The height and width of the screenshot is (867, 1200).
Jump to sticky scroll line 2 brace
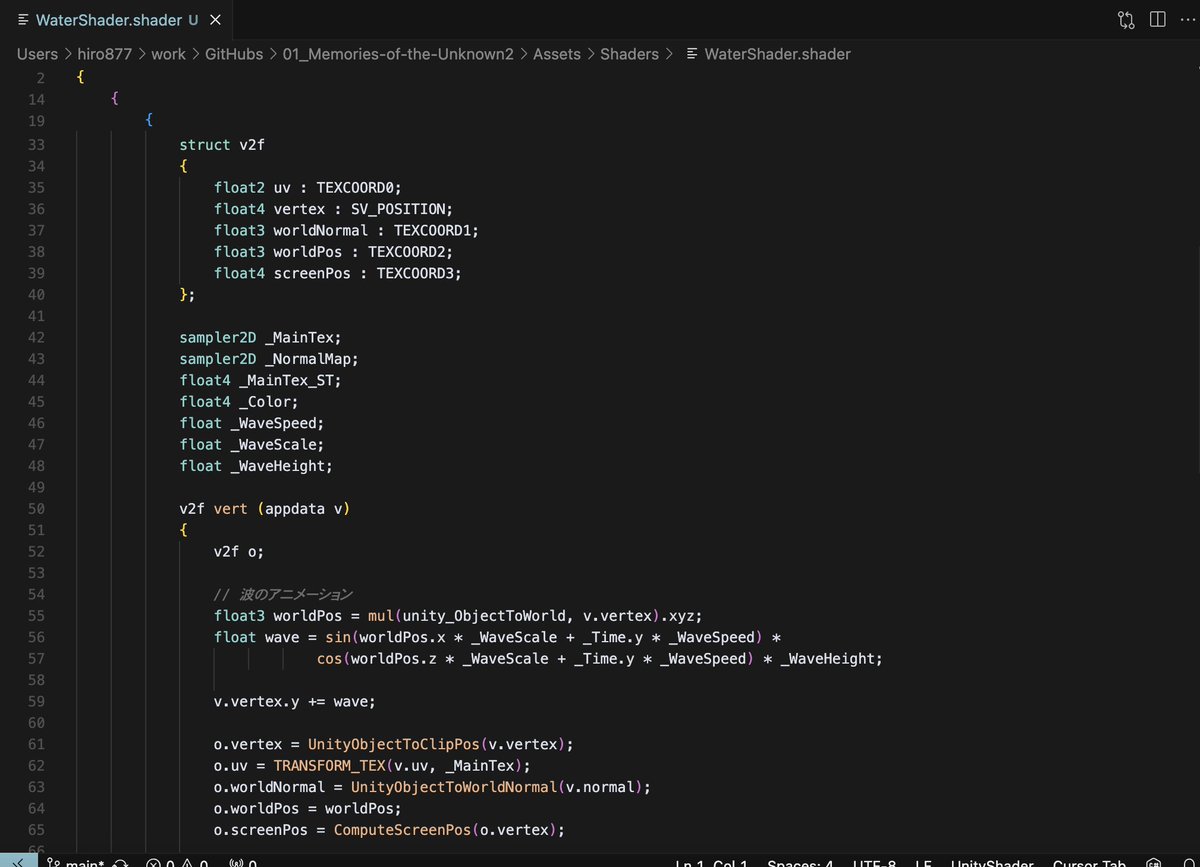click(x=80, y=77)
